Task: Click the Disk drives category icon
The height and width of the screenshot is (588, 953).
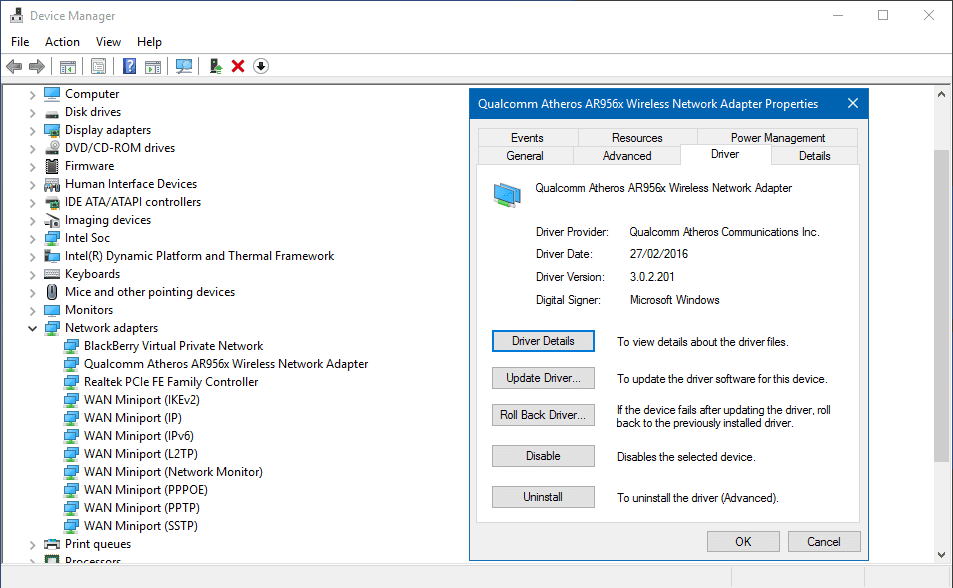Action: click(x=52, y=112)
